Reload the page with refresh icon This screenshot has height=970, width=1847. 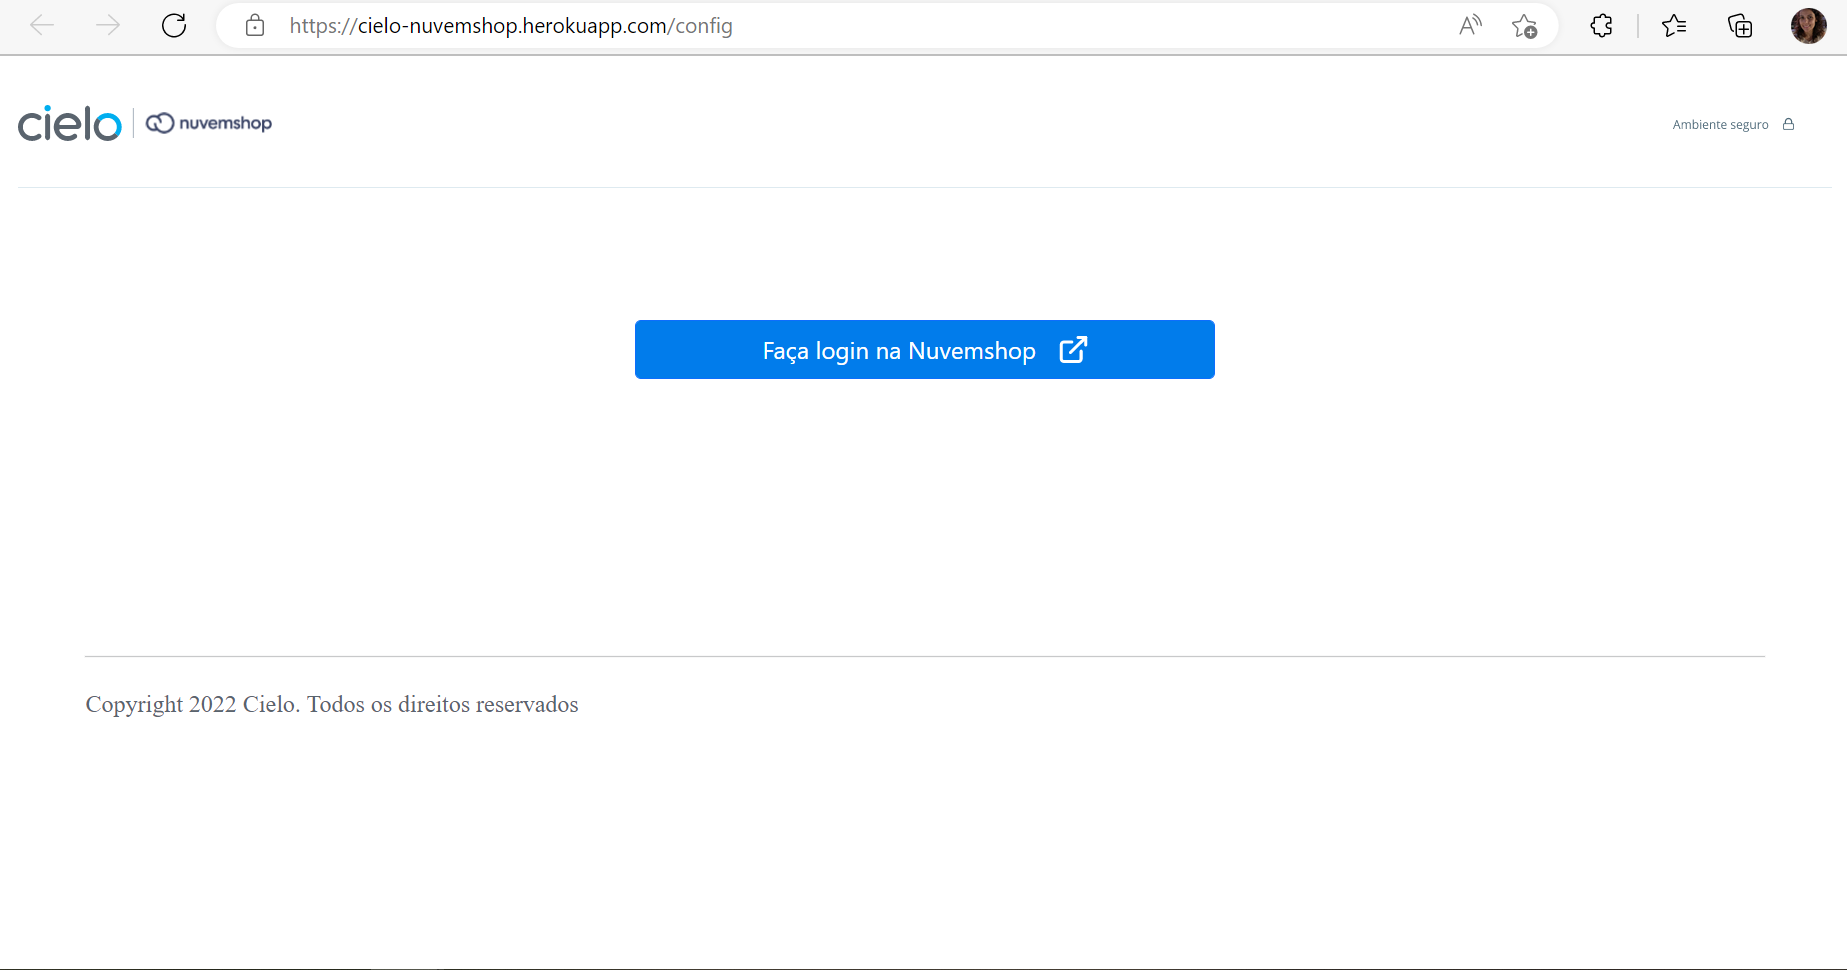coord(174,26)
